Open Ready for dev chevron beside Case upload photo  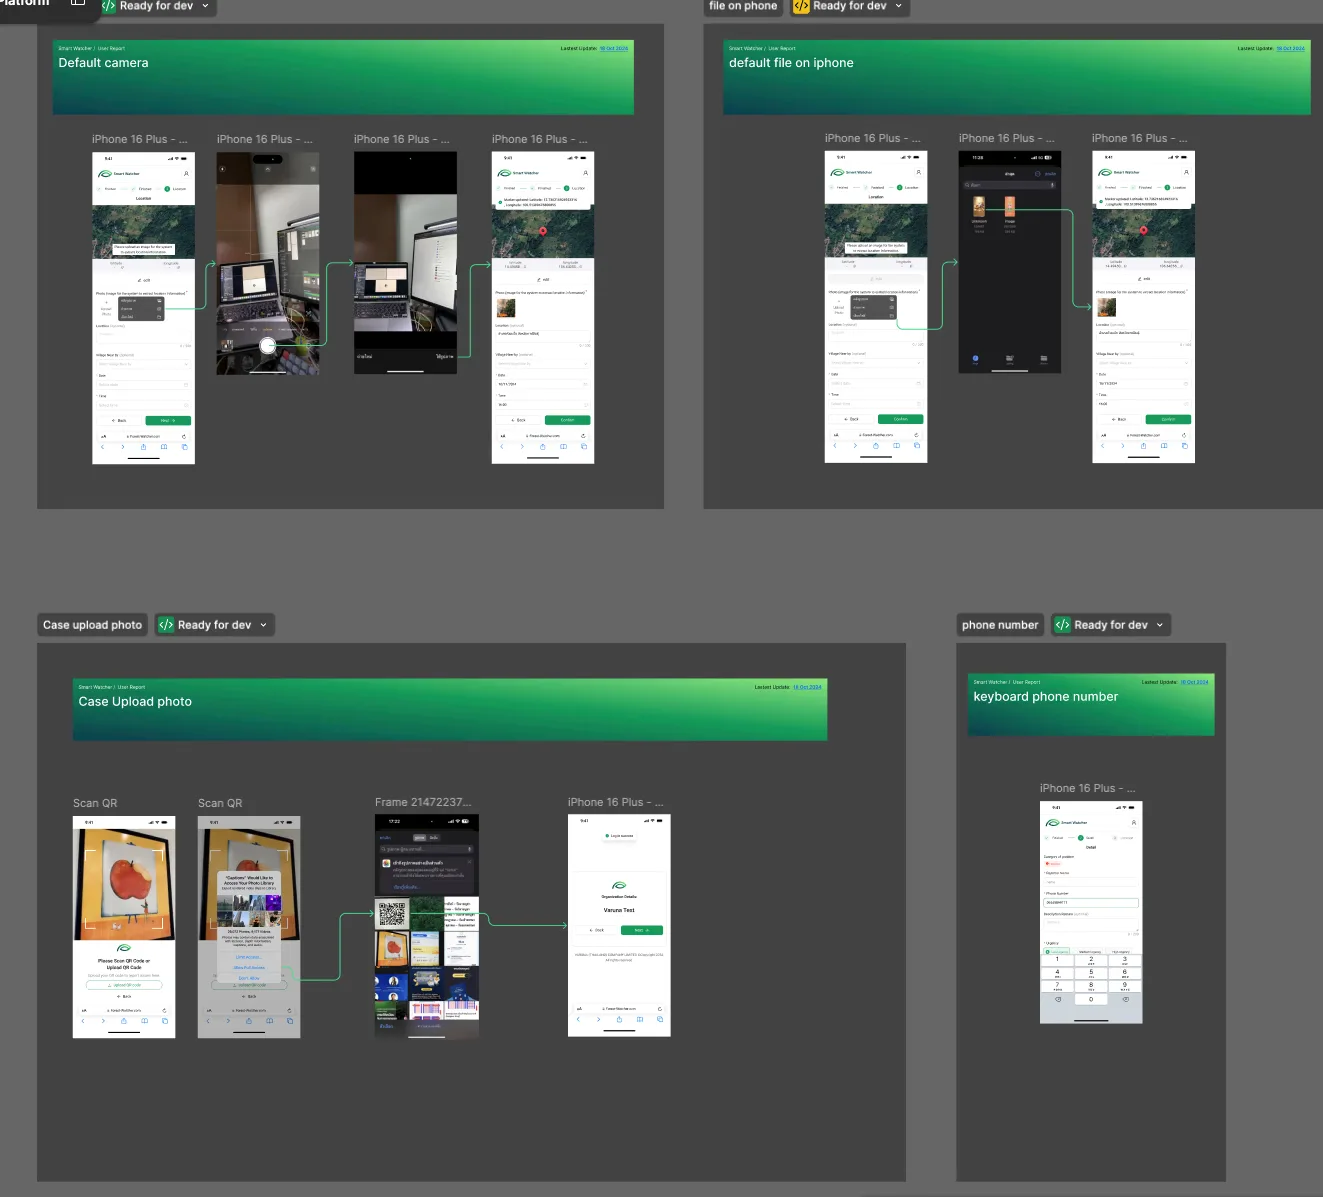264,625
